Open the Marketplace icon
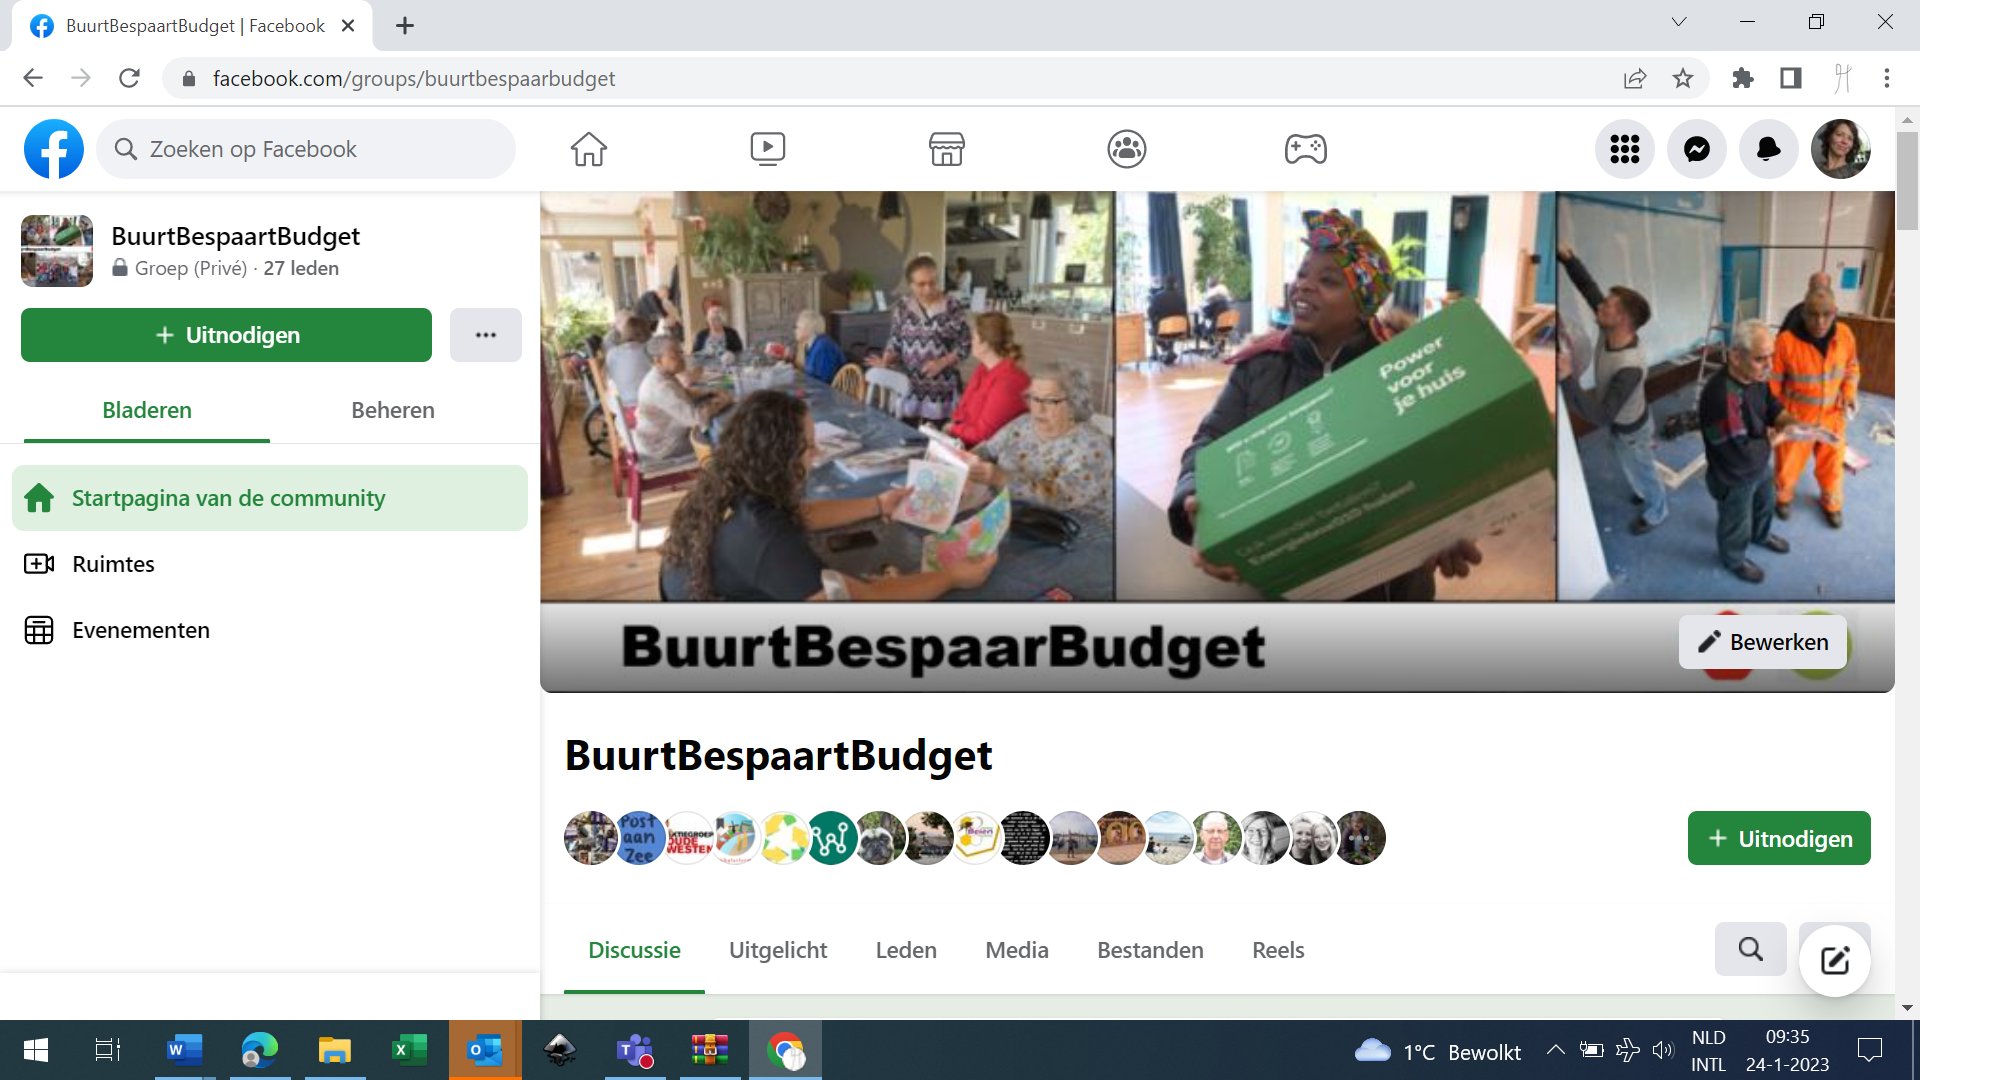The width and height of the screenshot is (2000, 1080). pyautogui.click(x=947, y=149)
